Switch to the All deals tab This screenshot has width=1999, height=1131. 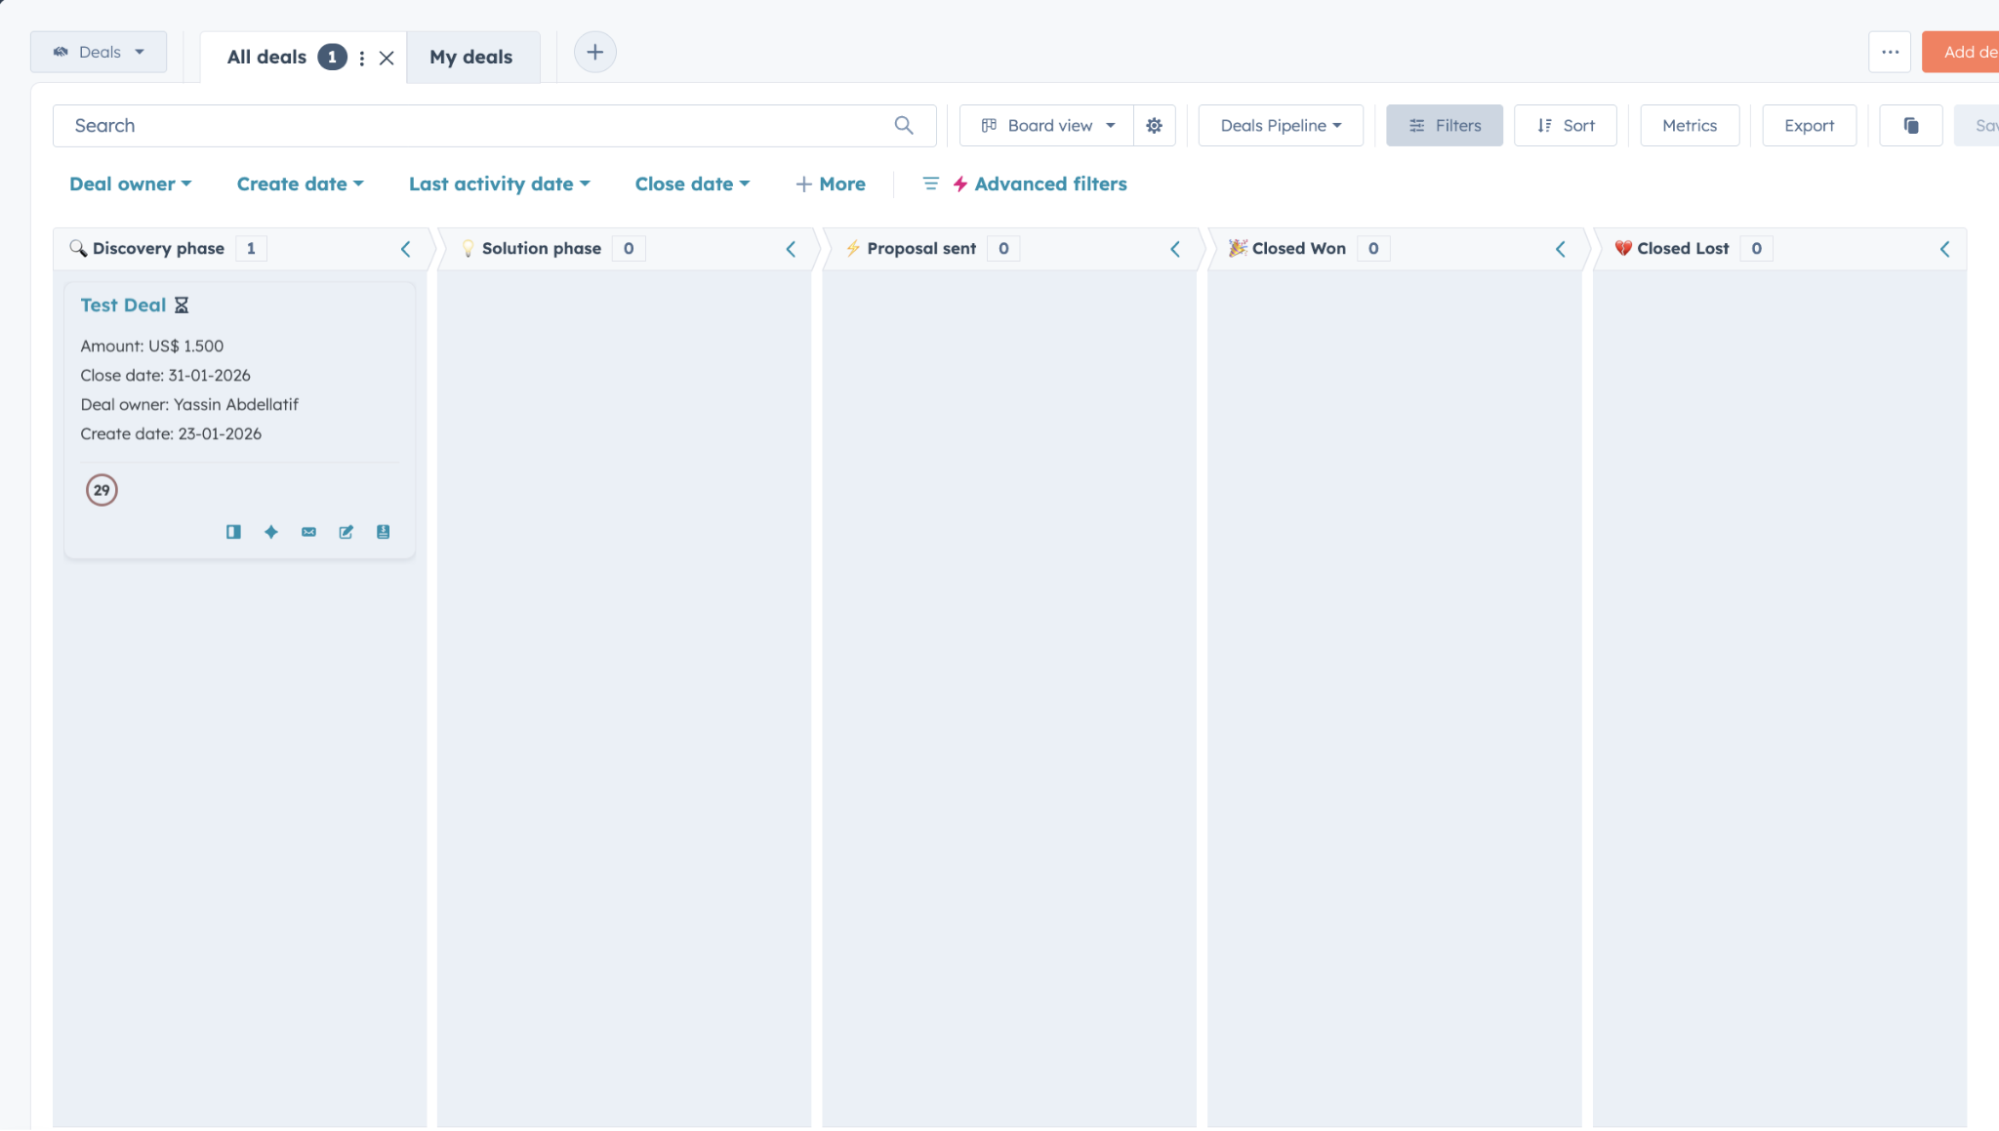pyautogui.click(x=266, y=57)
